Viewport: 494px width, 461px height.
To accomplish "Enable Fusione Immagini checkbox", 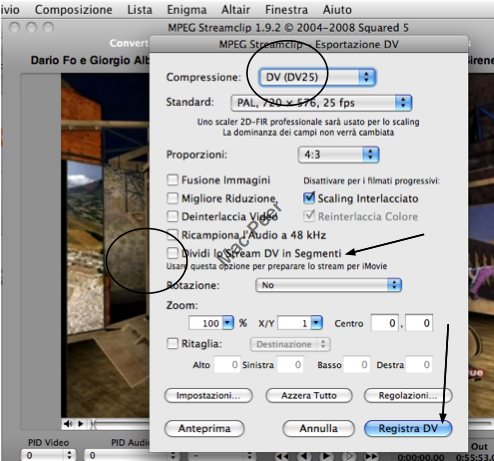I will (172, 180).
